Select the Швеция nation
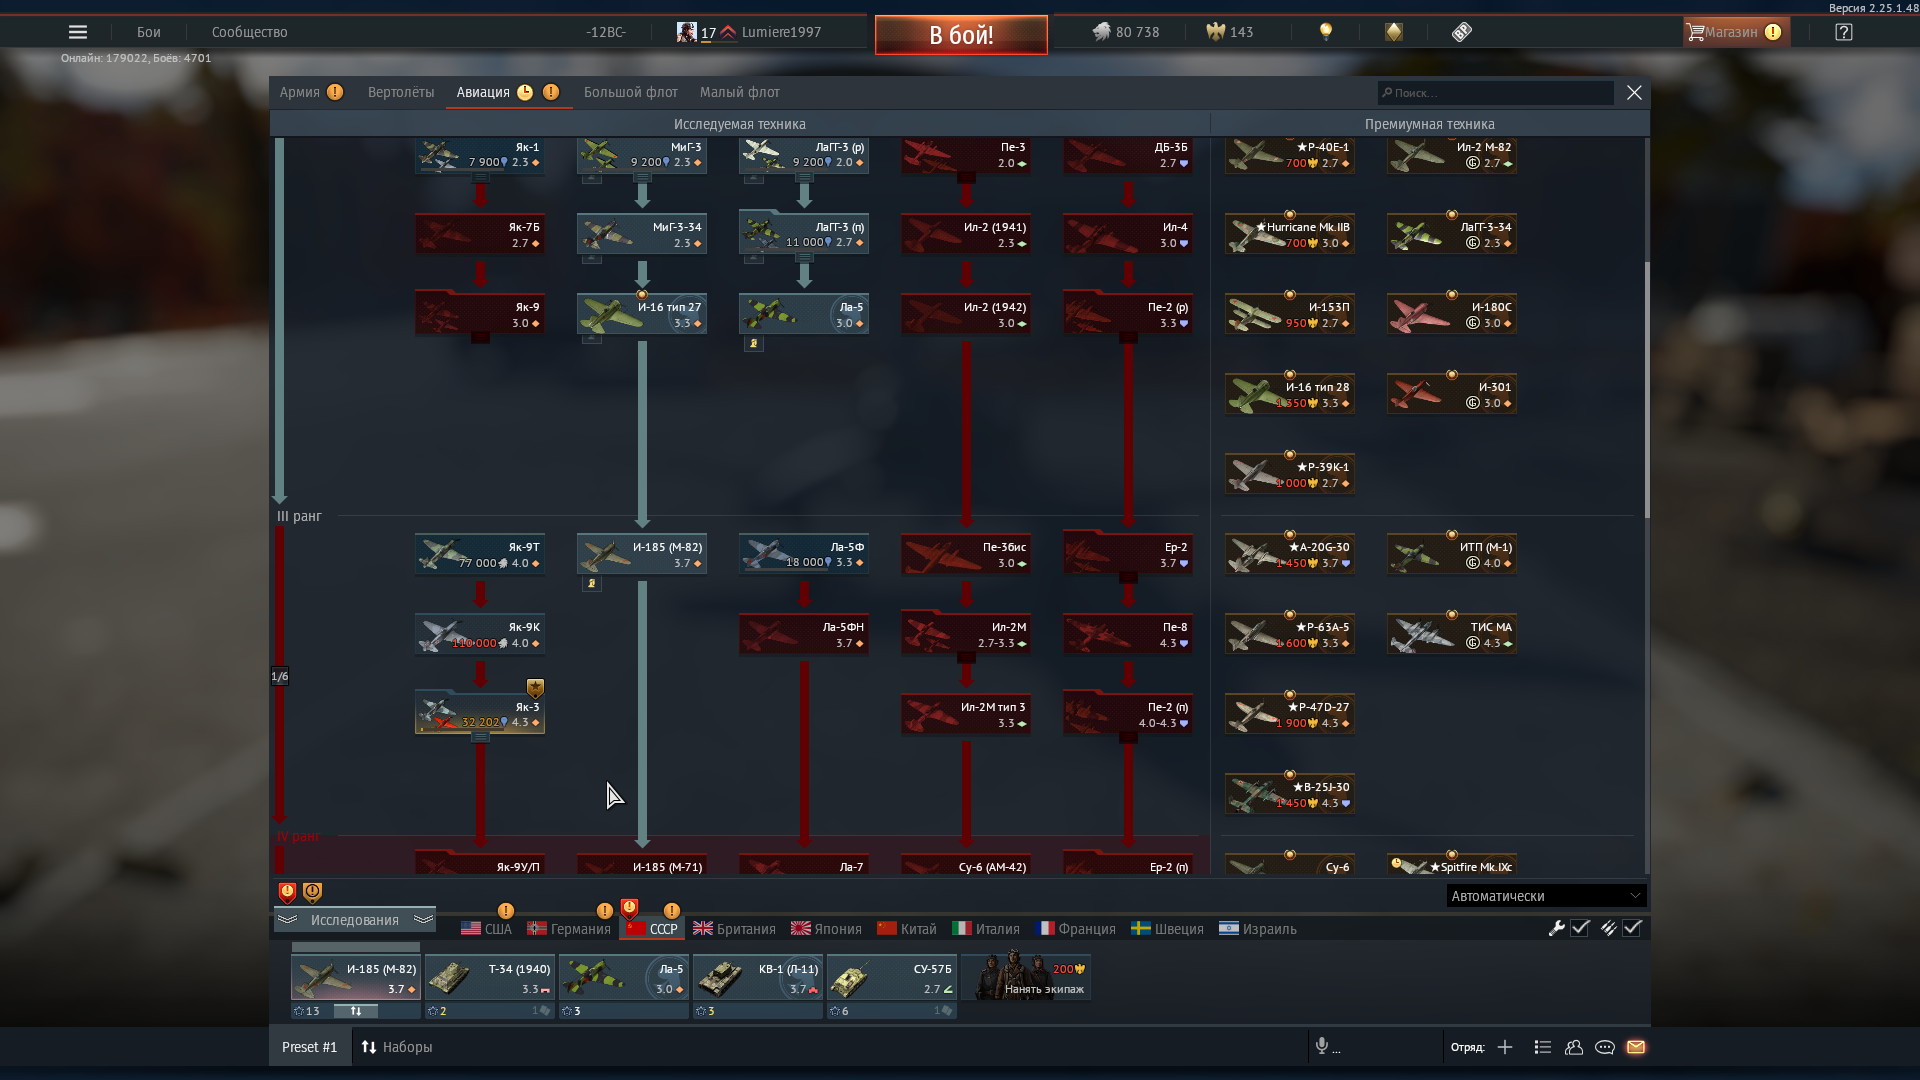Viewport: 1920px width, 1080px height. [x=1168, y=929]
